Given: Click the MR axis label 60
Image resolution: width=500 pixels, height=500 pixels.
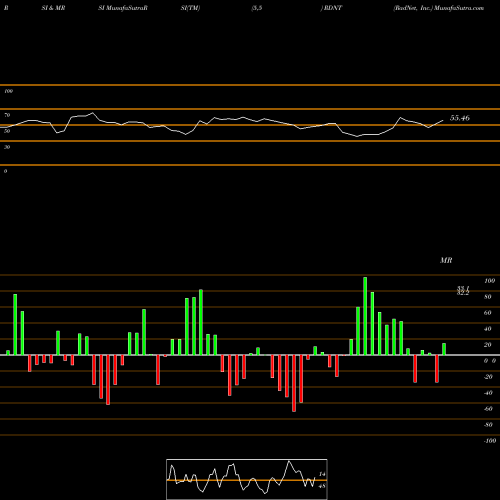Looking at the screenshot, I should click(487, 313).
